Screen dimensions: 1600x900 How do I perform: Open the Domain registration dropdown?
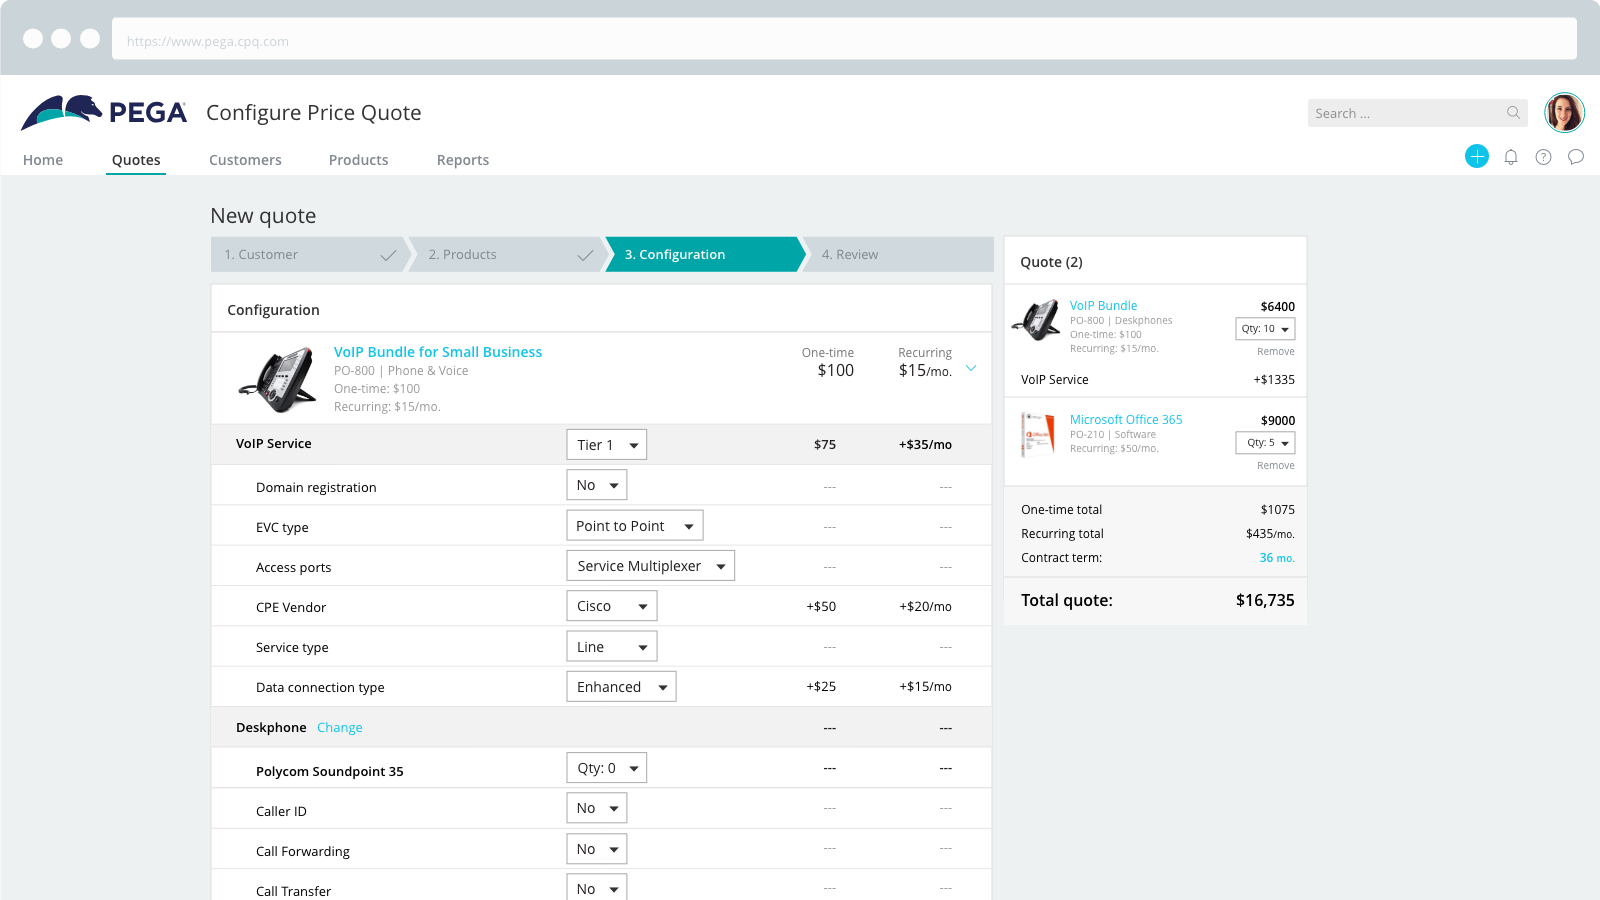point(597,485)
